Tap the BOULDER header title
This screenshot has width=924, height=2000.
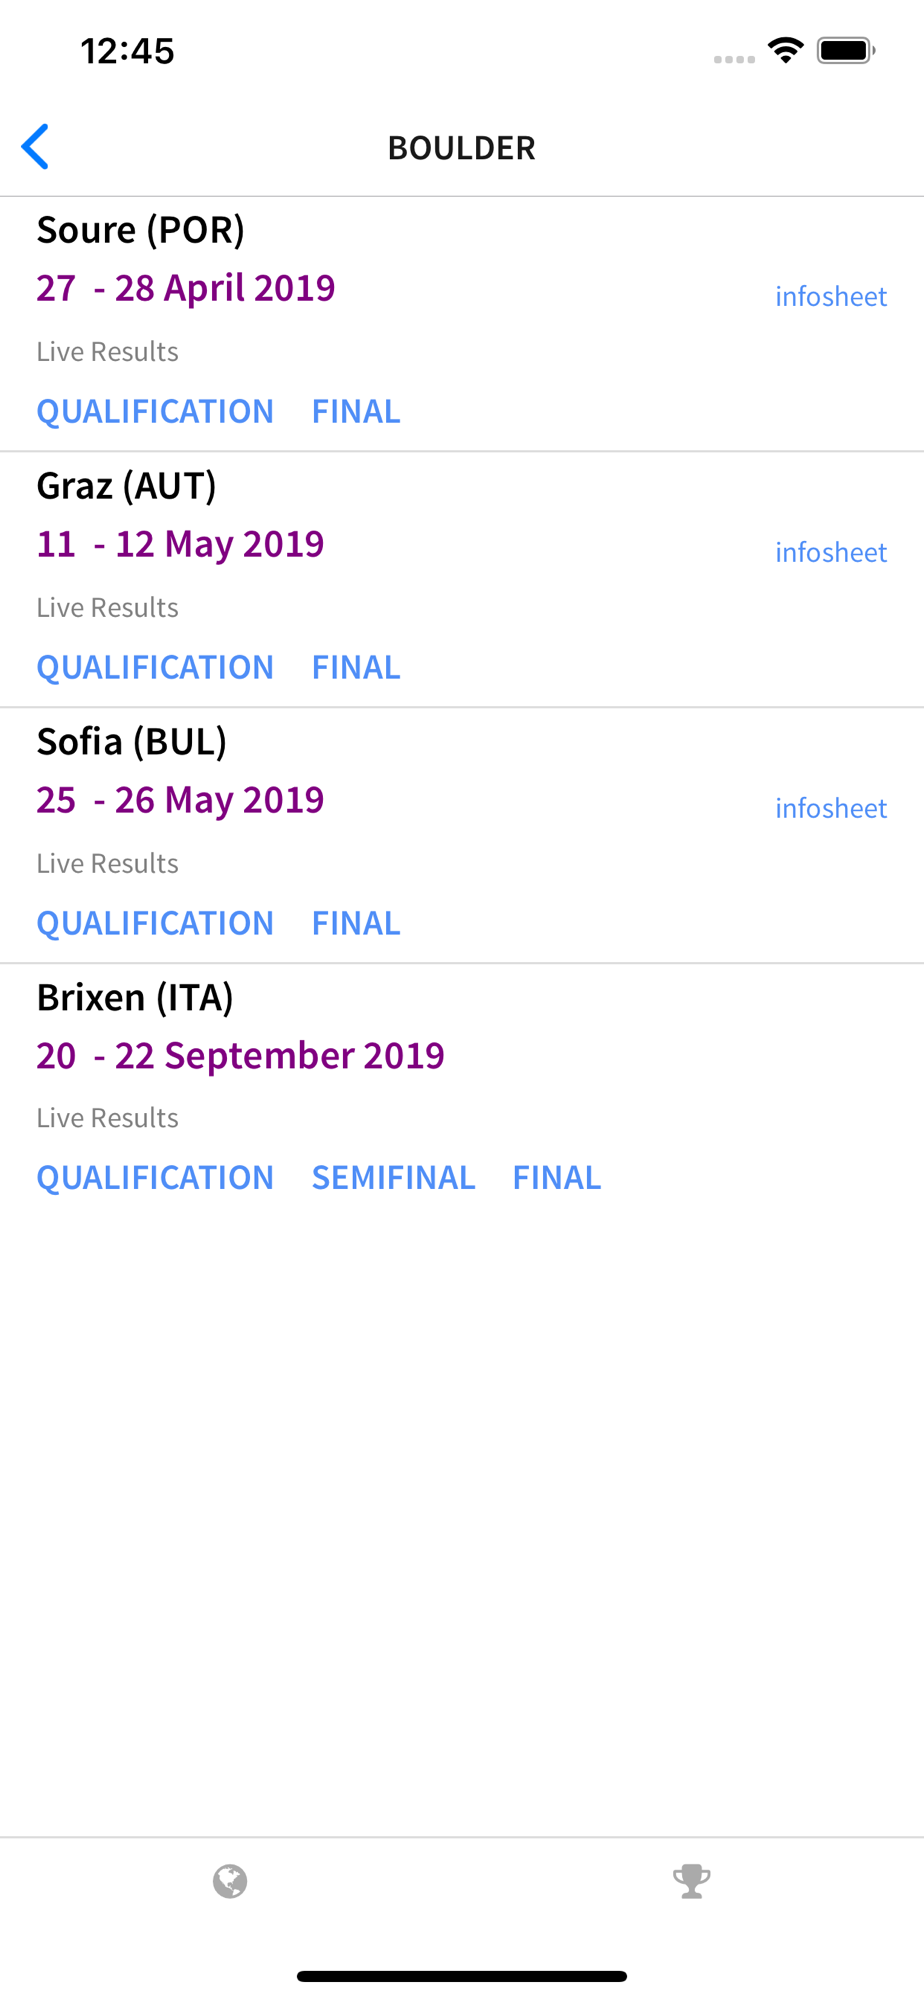click(x=462, y=148)
